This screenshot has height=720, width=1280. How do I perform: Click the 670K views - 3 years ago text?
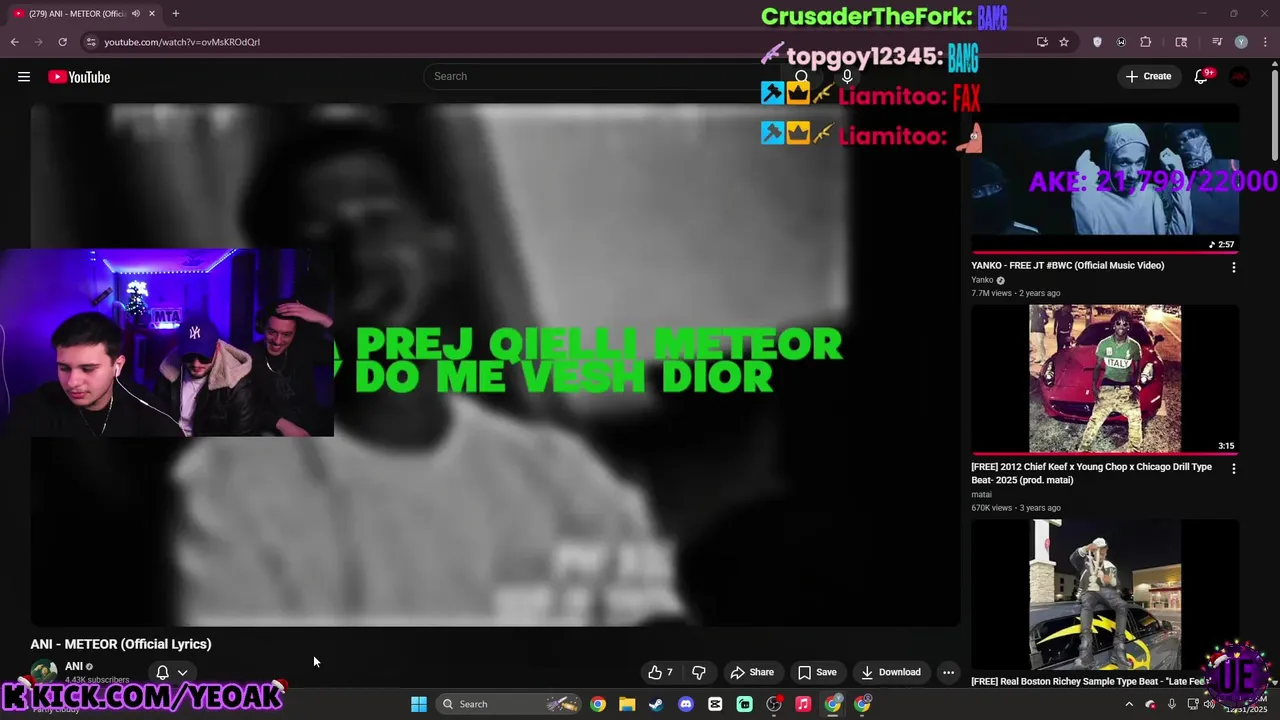click(1016, 508)
